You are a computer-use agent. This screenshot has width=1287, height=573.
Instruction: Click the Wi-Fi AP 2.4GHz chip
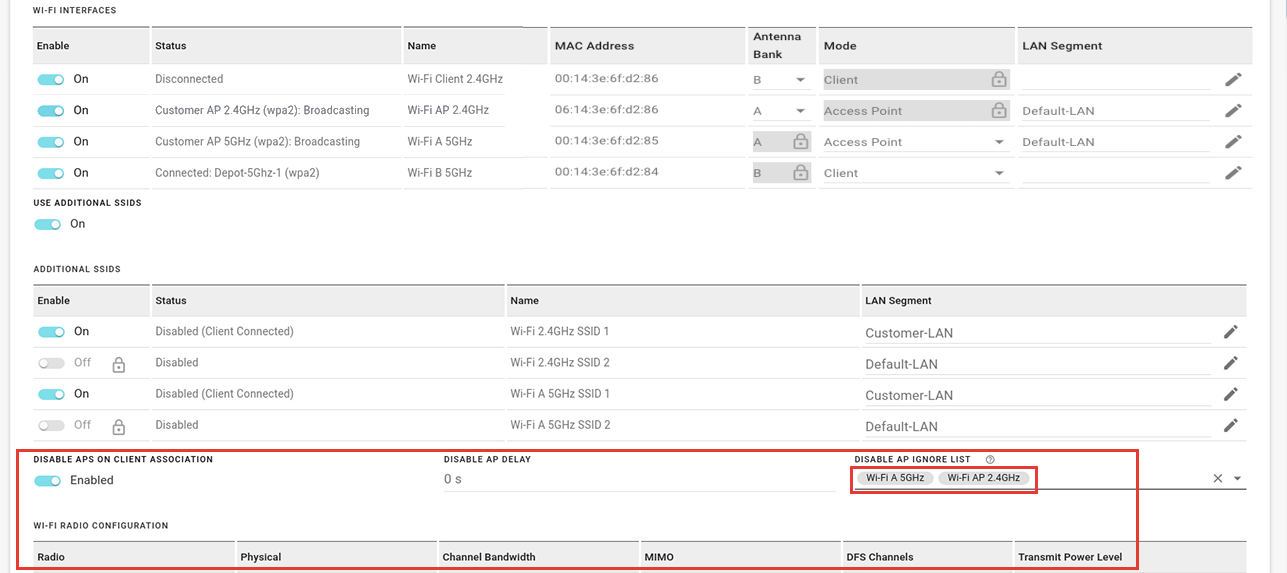coord(983,478)
